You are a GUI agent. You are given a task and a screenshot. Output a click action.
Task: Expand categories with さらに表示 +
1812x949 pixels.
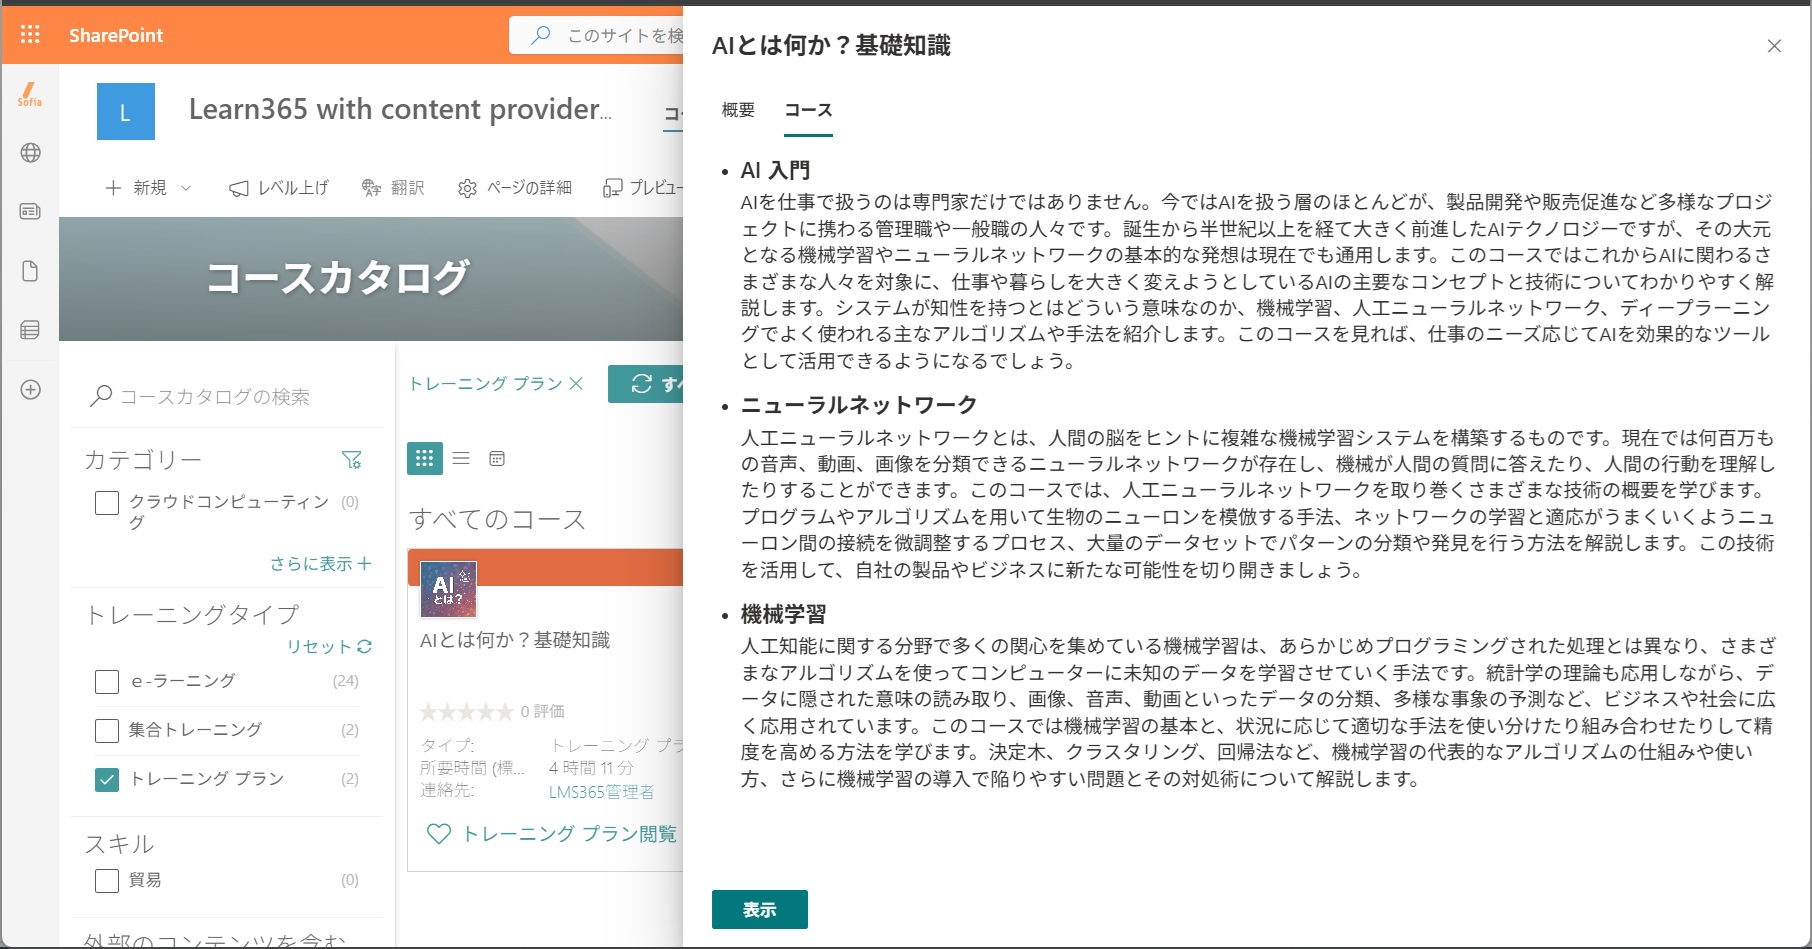click(x=321, y=564)
